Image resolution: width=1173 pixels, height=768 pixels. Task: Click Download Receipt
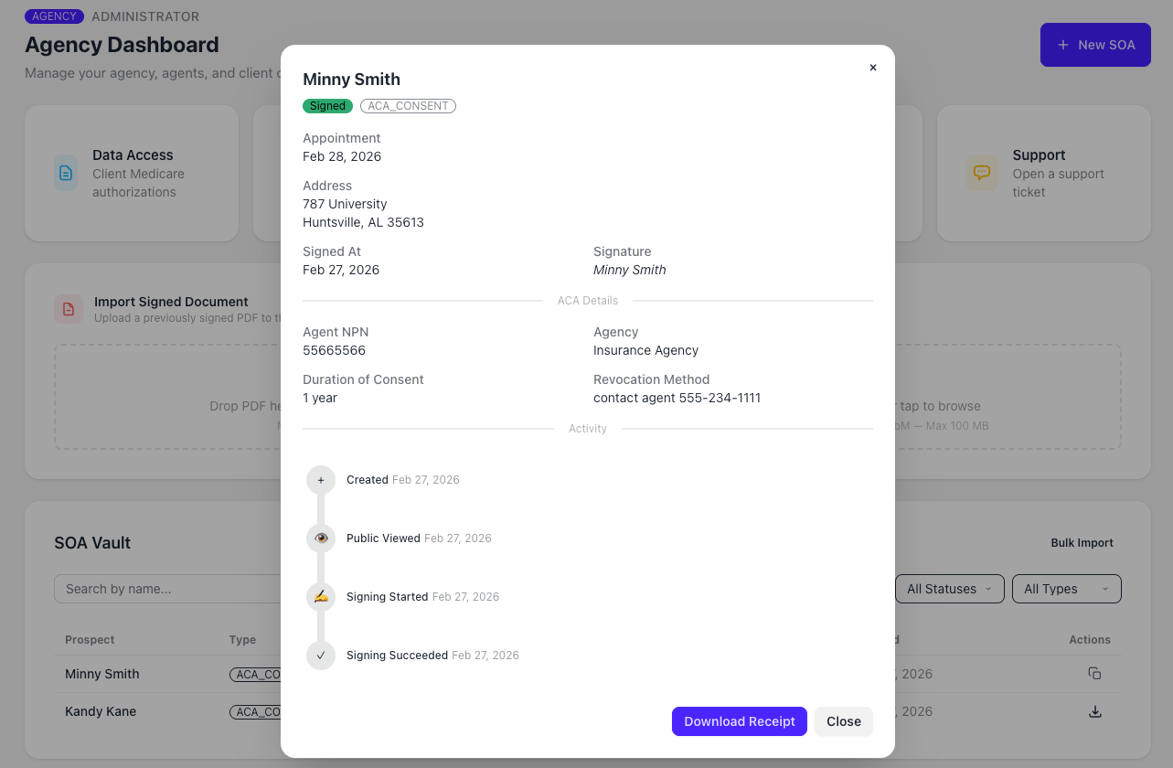click(x=739, y=721)
